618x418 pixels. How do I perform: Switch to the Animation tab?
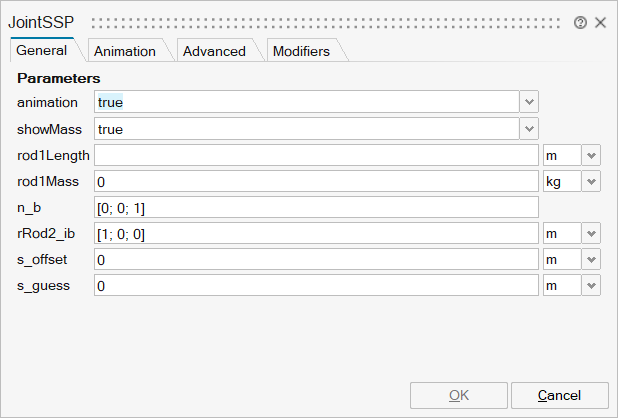(124, 51)
